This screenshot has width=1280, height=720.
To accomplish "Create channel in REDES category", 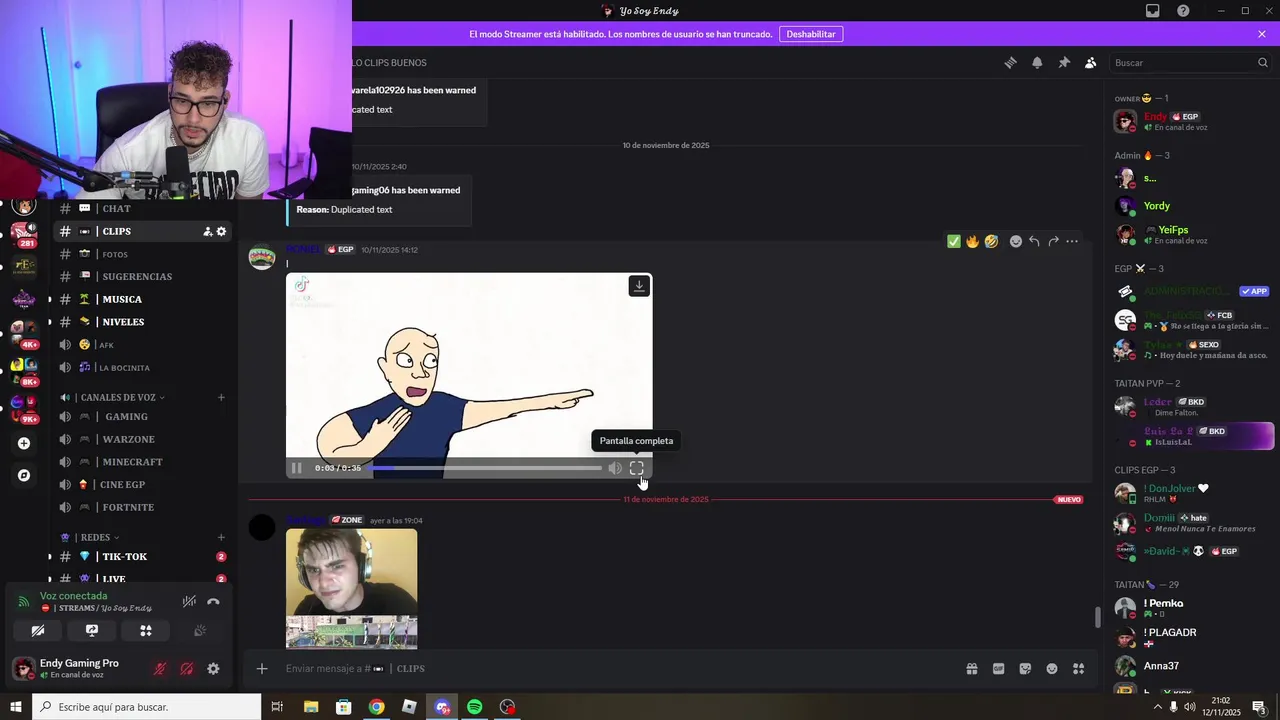I will pos(221,537).
